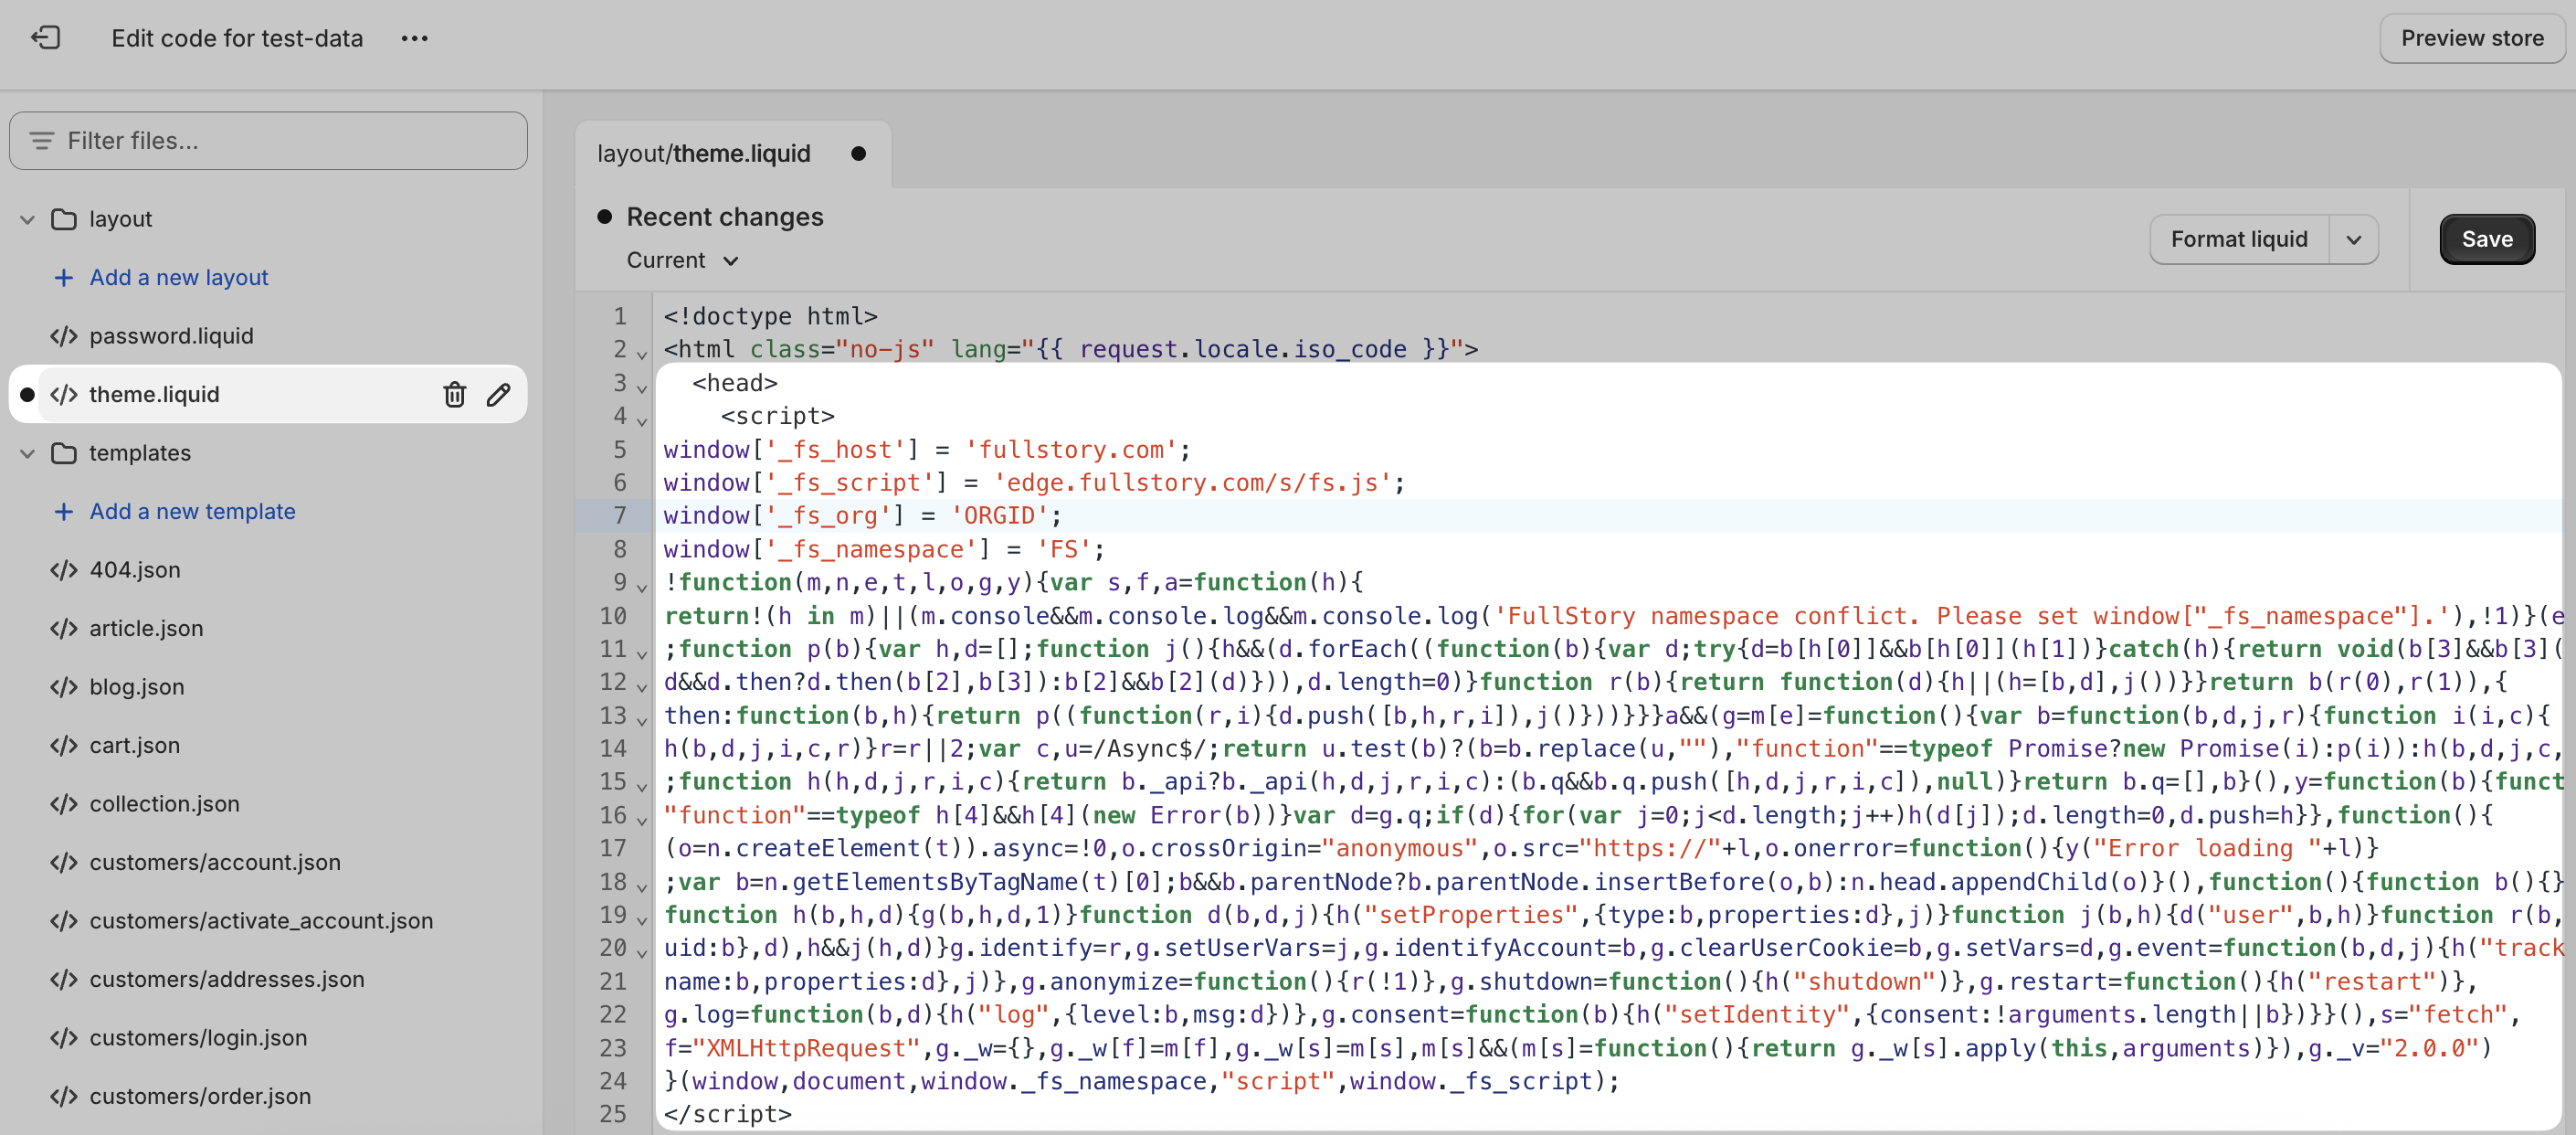Image resolution: width=2576 pixels, height=1135 pixels.
Task: Fold the code block at line 15
Action: pos(642,786)
